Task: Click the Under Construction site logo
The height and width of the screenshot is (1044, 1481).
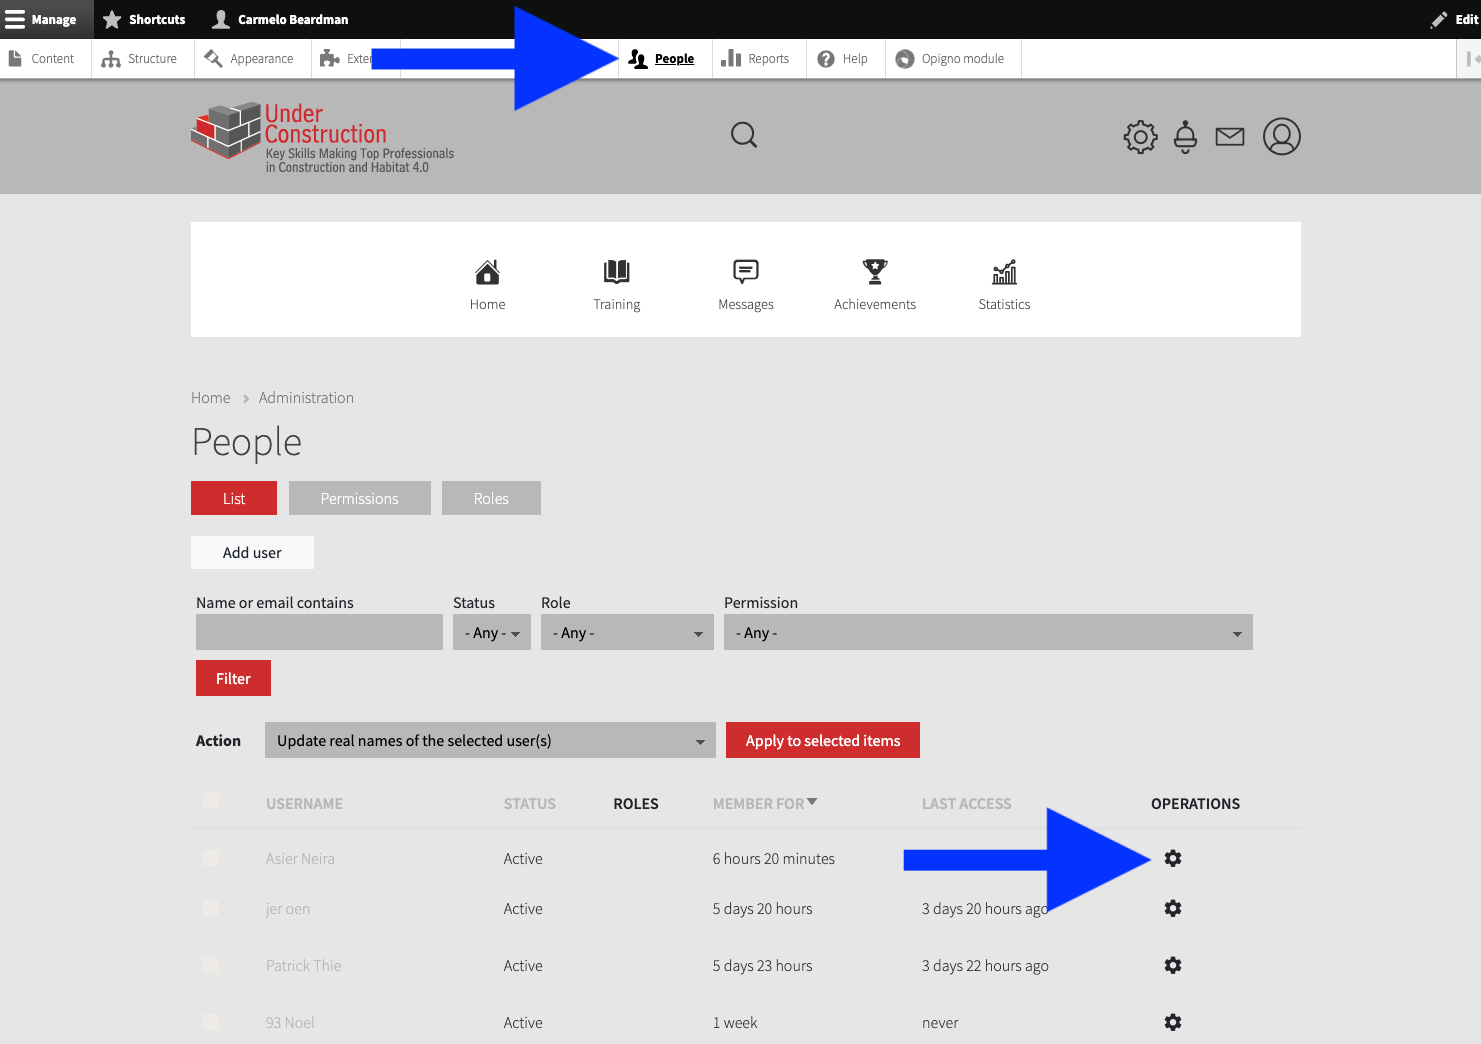Action: (322, 137)
